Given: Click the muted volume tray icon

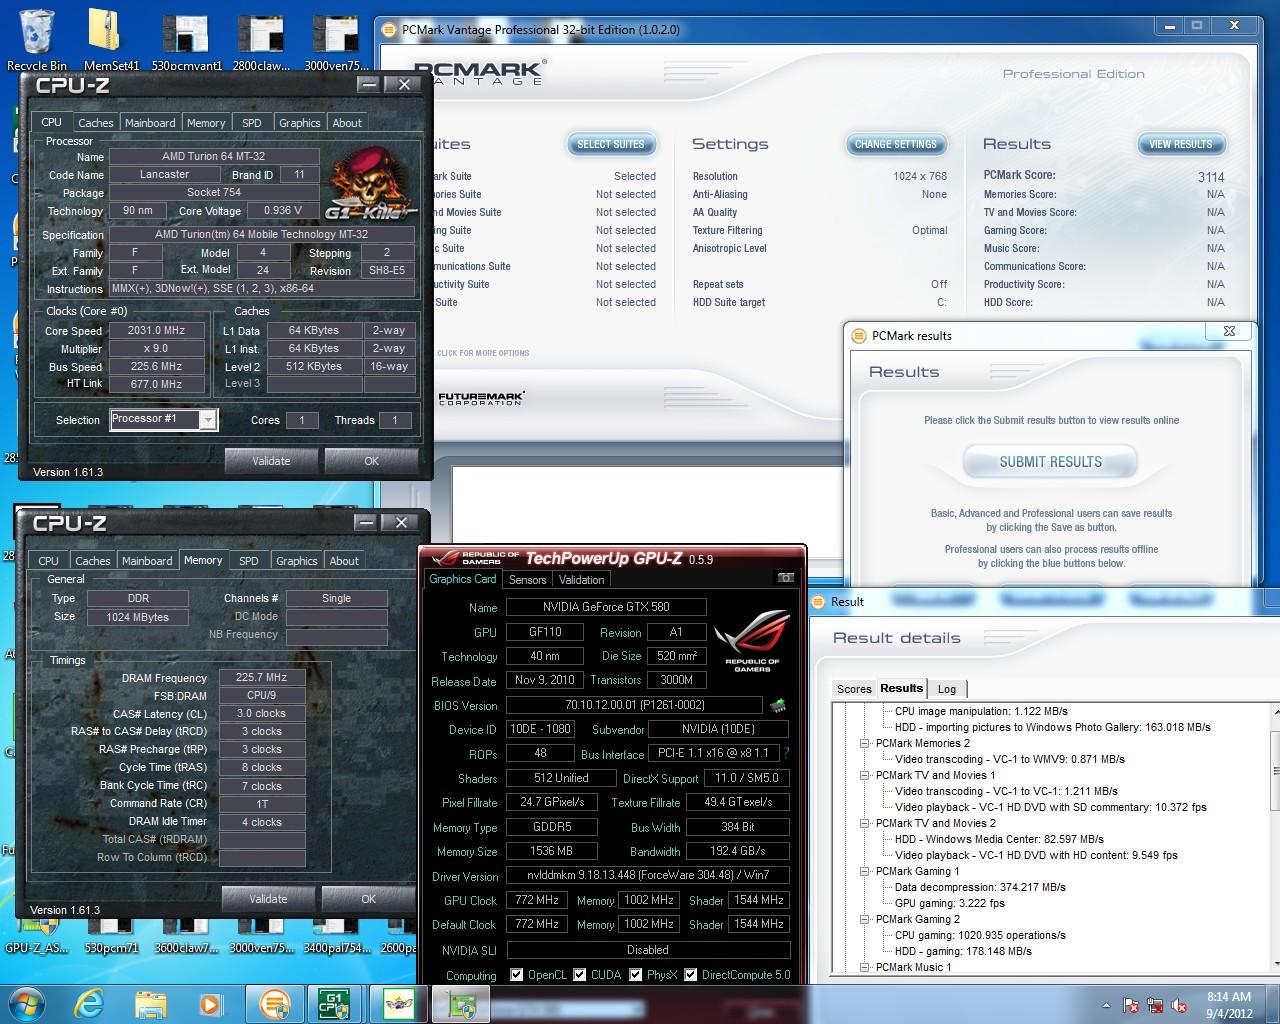Looking at the screenshot, I should pos(1180,1004).
